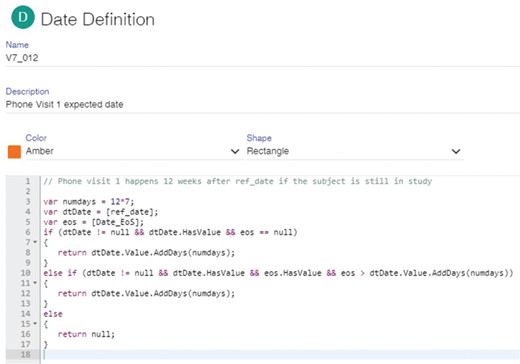Click the var numdays line in editor
The height and width of the screenshot is (364, 520).
[x=89, y=202]
